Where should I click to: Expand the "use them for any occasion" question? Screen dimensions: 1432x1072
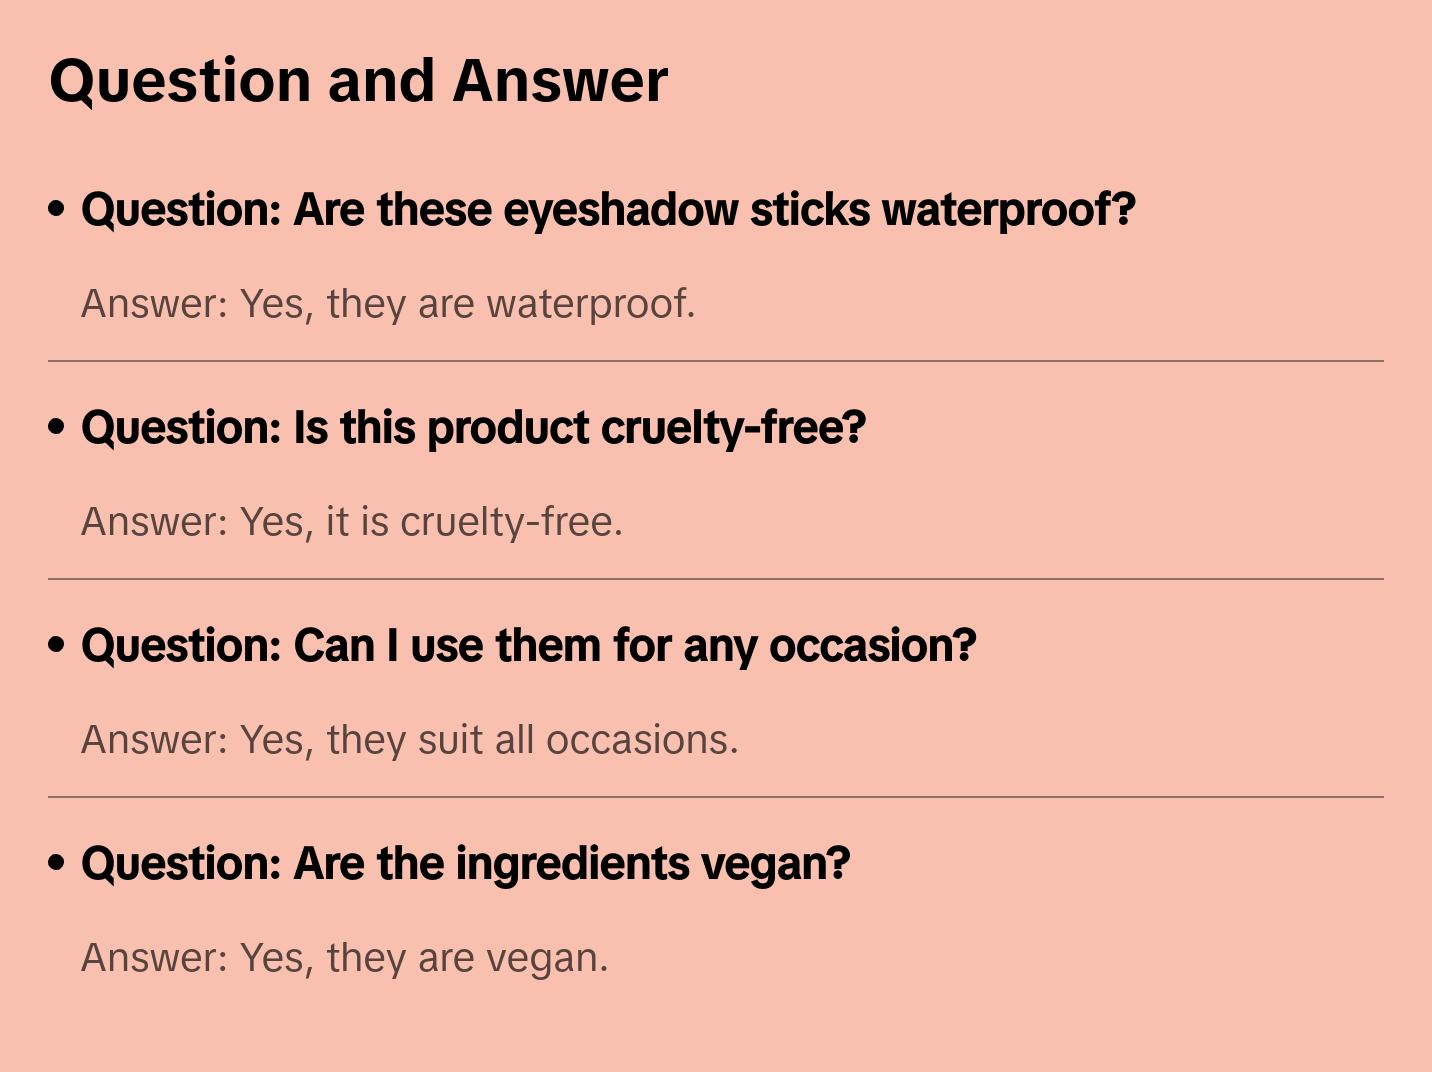tap(528, 646)
